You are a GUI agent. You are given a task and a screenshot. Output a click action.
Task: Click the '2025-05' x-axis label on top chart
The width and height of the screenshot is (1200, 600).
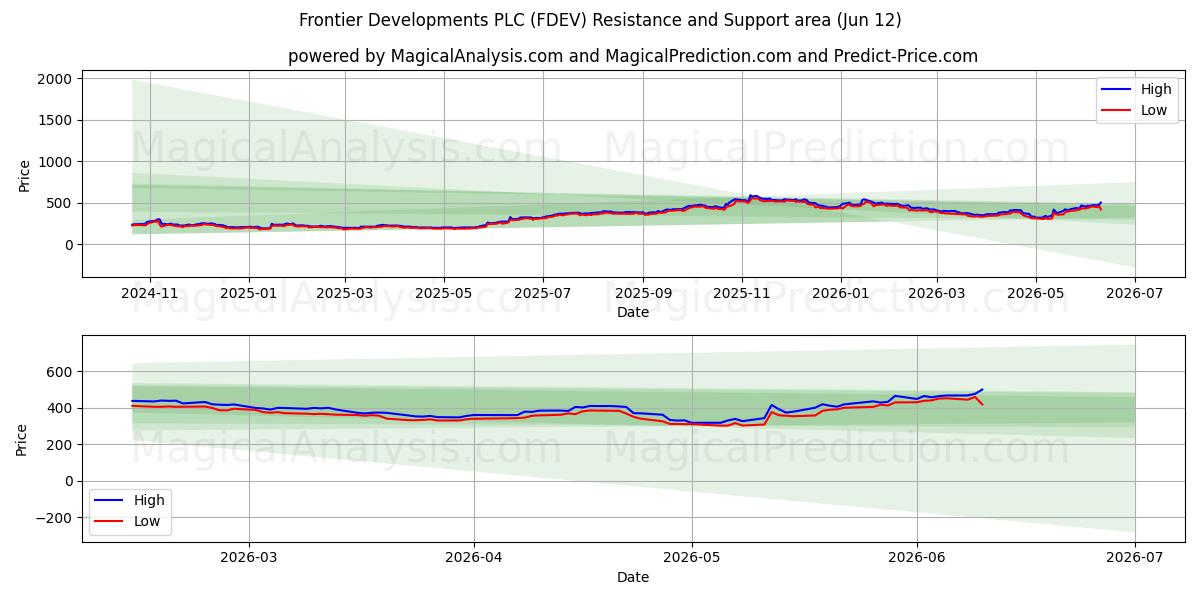point(444,293)
